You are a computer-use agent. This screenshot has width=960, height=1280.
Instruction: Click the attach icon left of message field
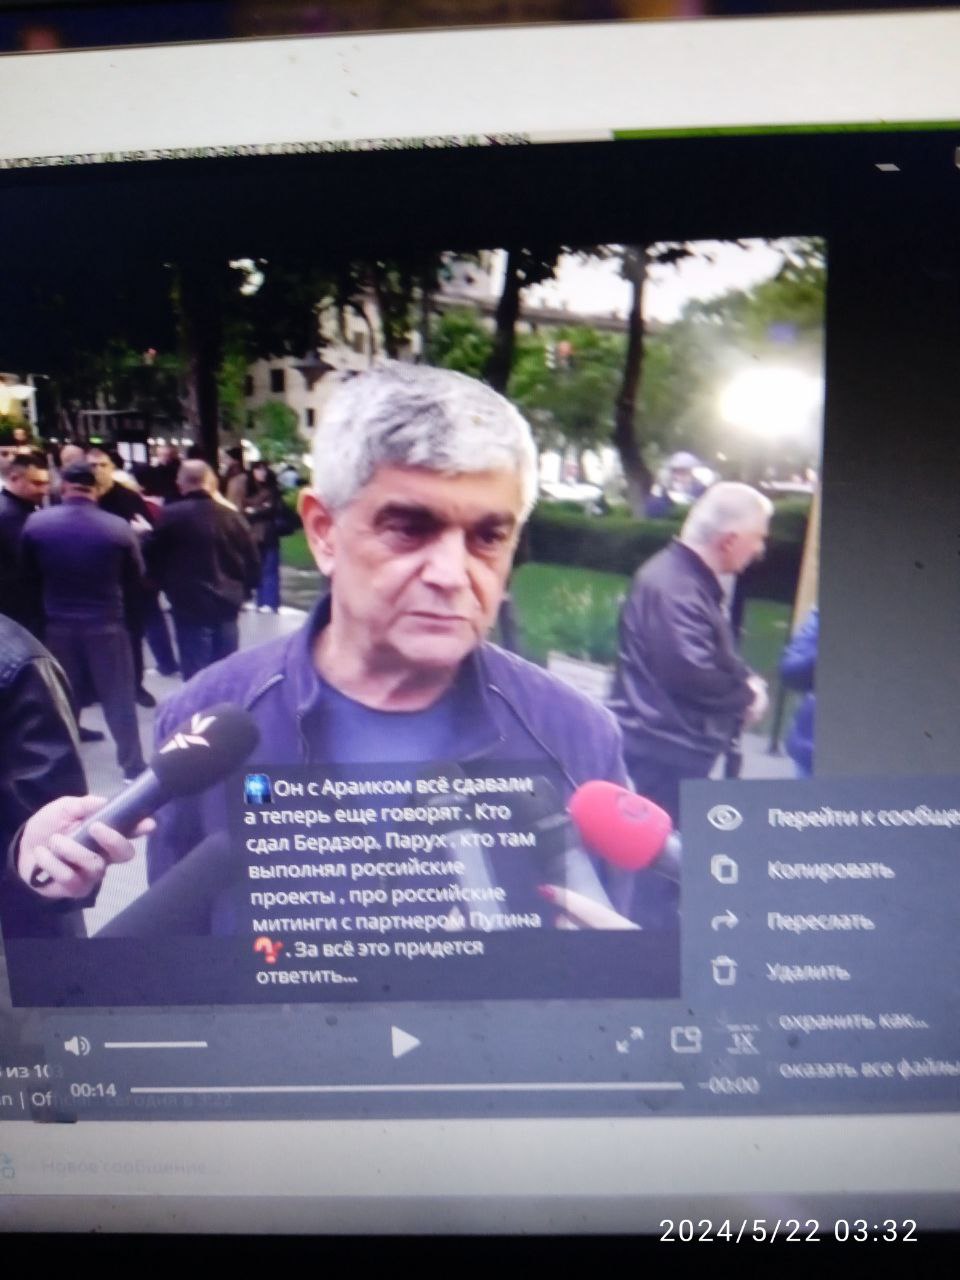[x=8, y=1166]
